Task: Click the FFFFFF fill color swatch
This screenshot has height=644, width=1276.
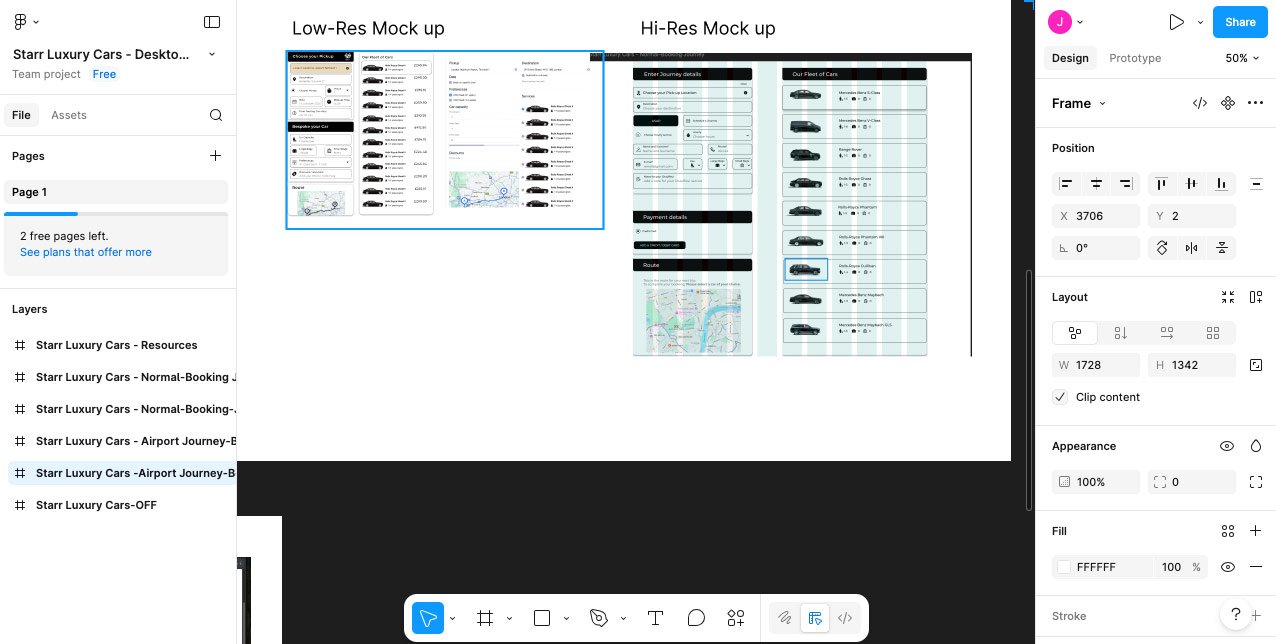Action: pos(1064,567)
